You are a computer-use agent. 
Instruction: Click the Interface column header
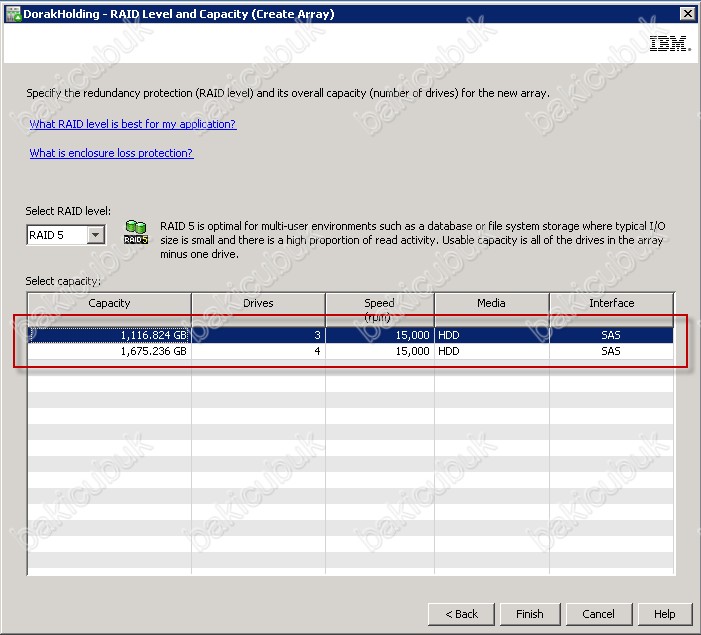point(612,309)
